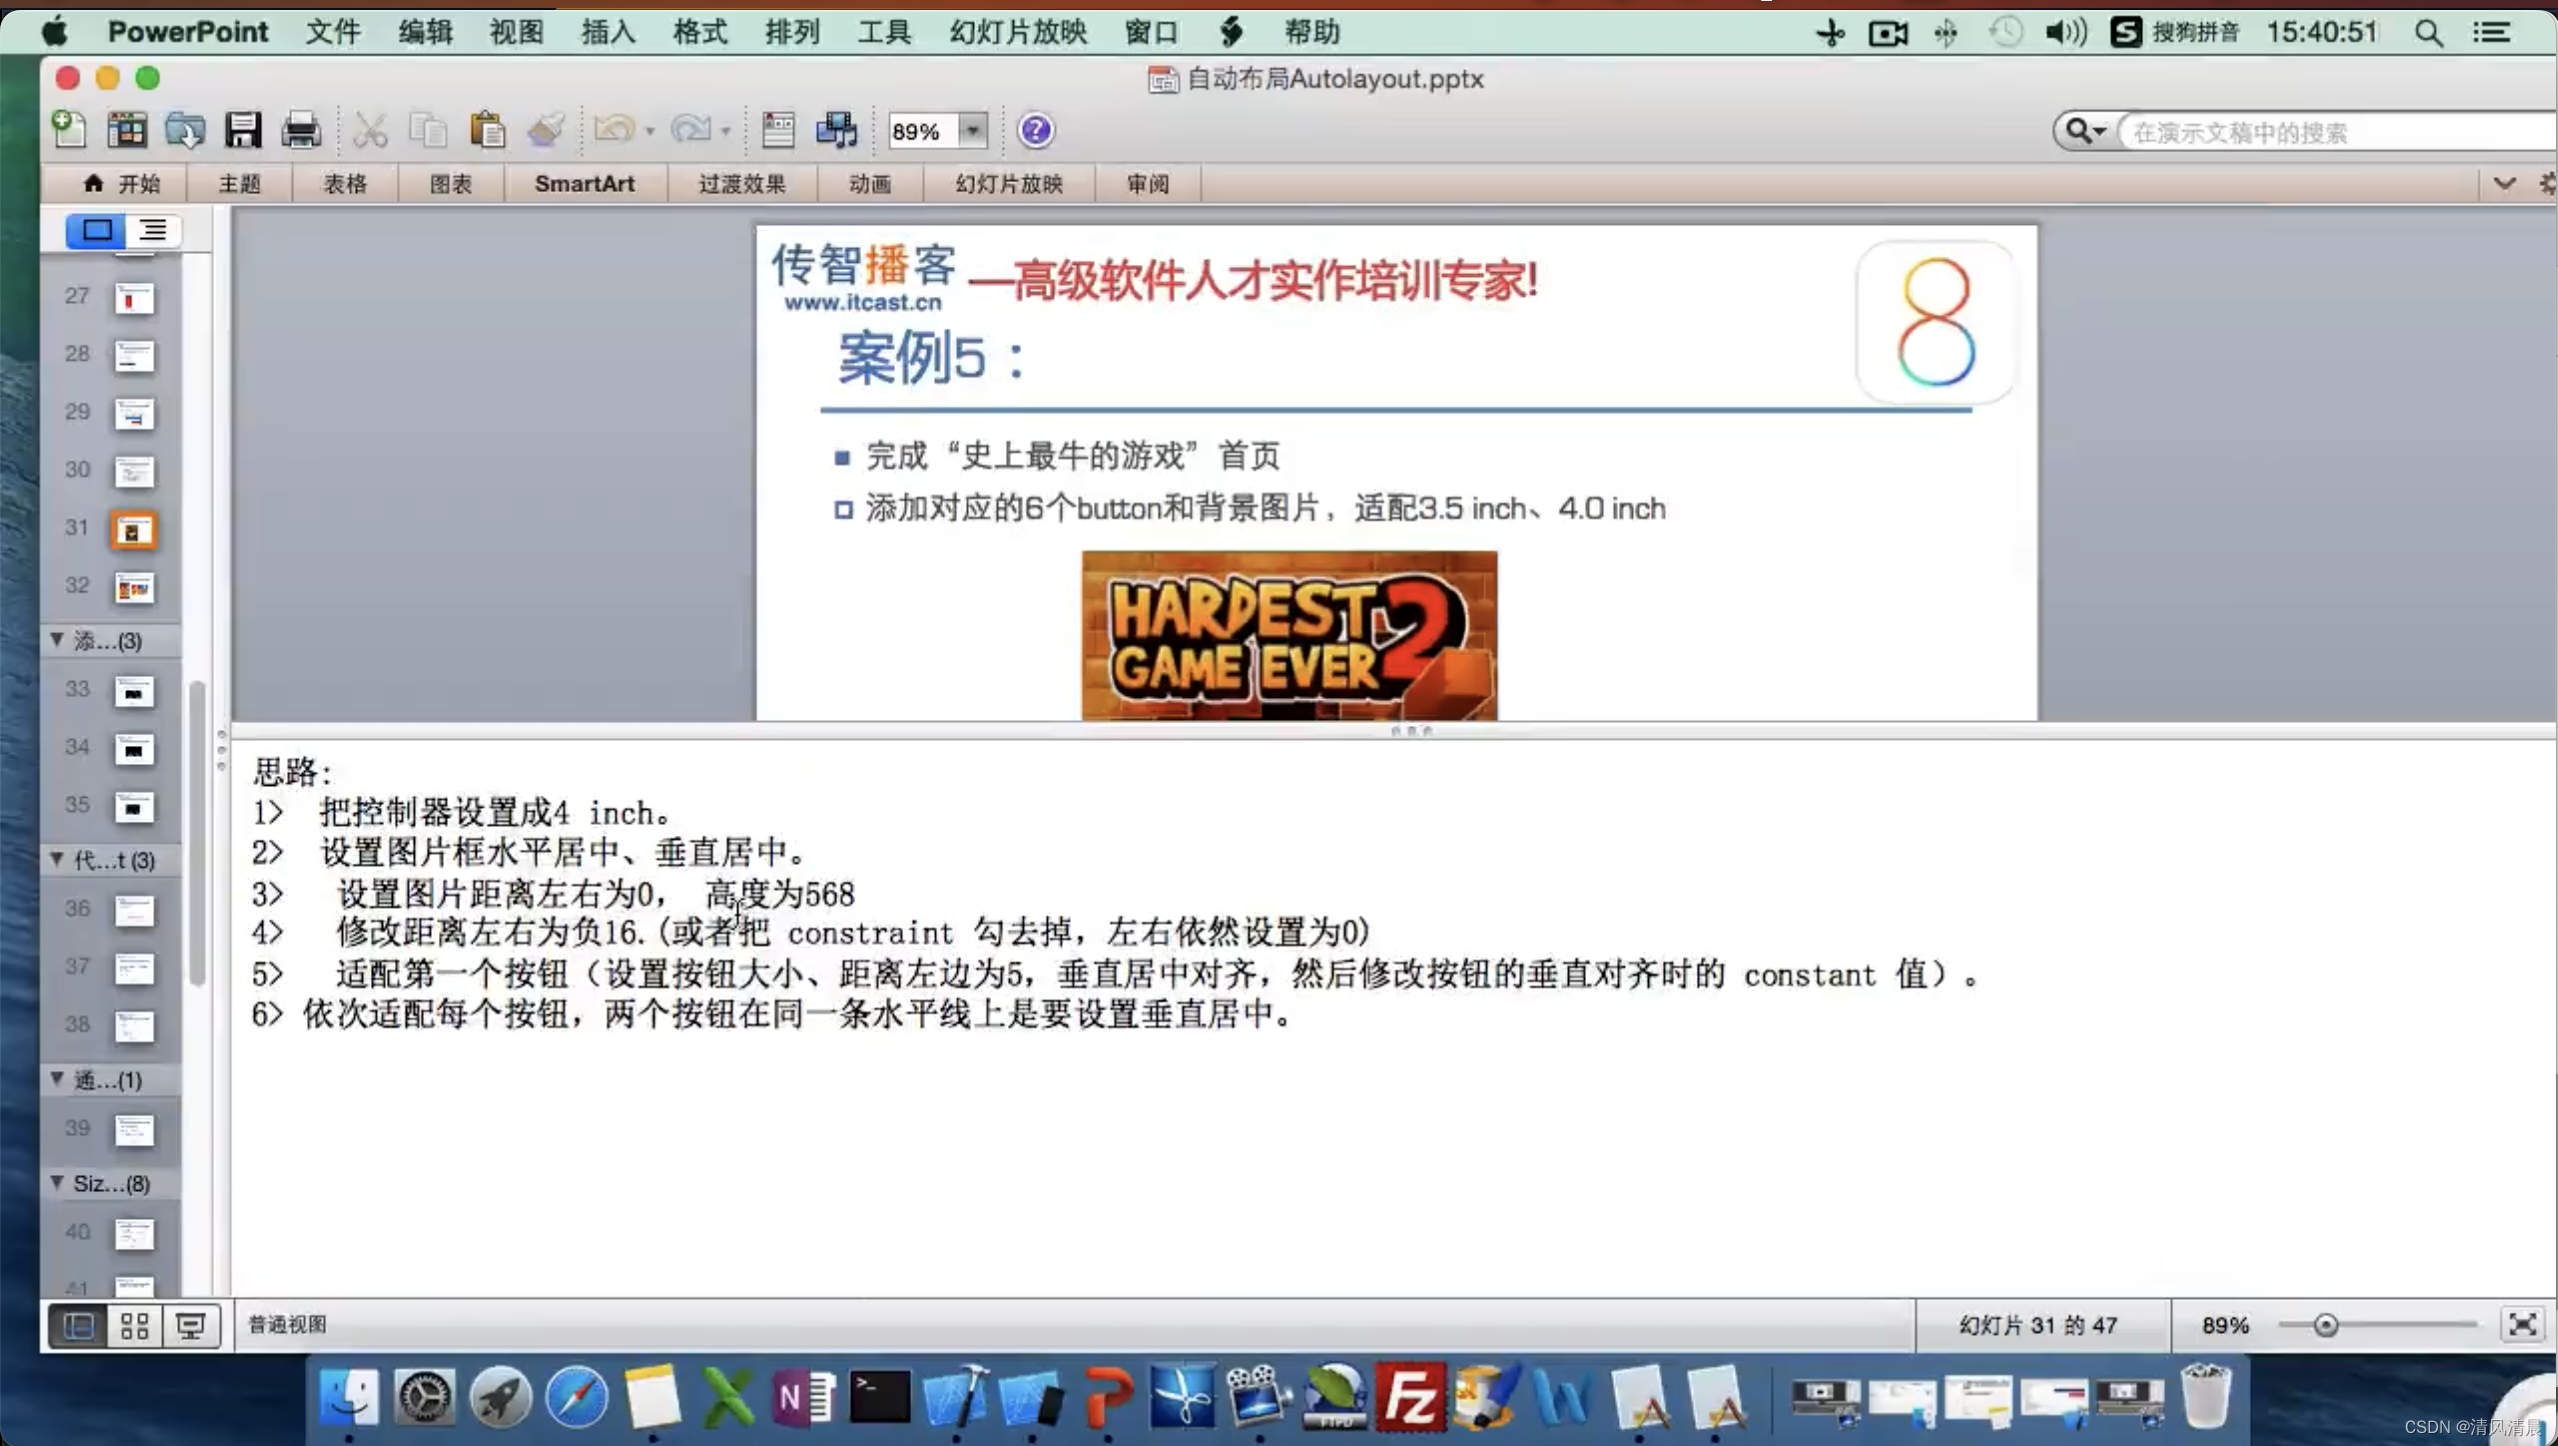Click the Redo arrow icon

tap(691, 130)
